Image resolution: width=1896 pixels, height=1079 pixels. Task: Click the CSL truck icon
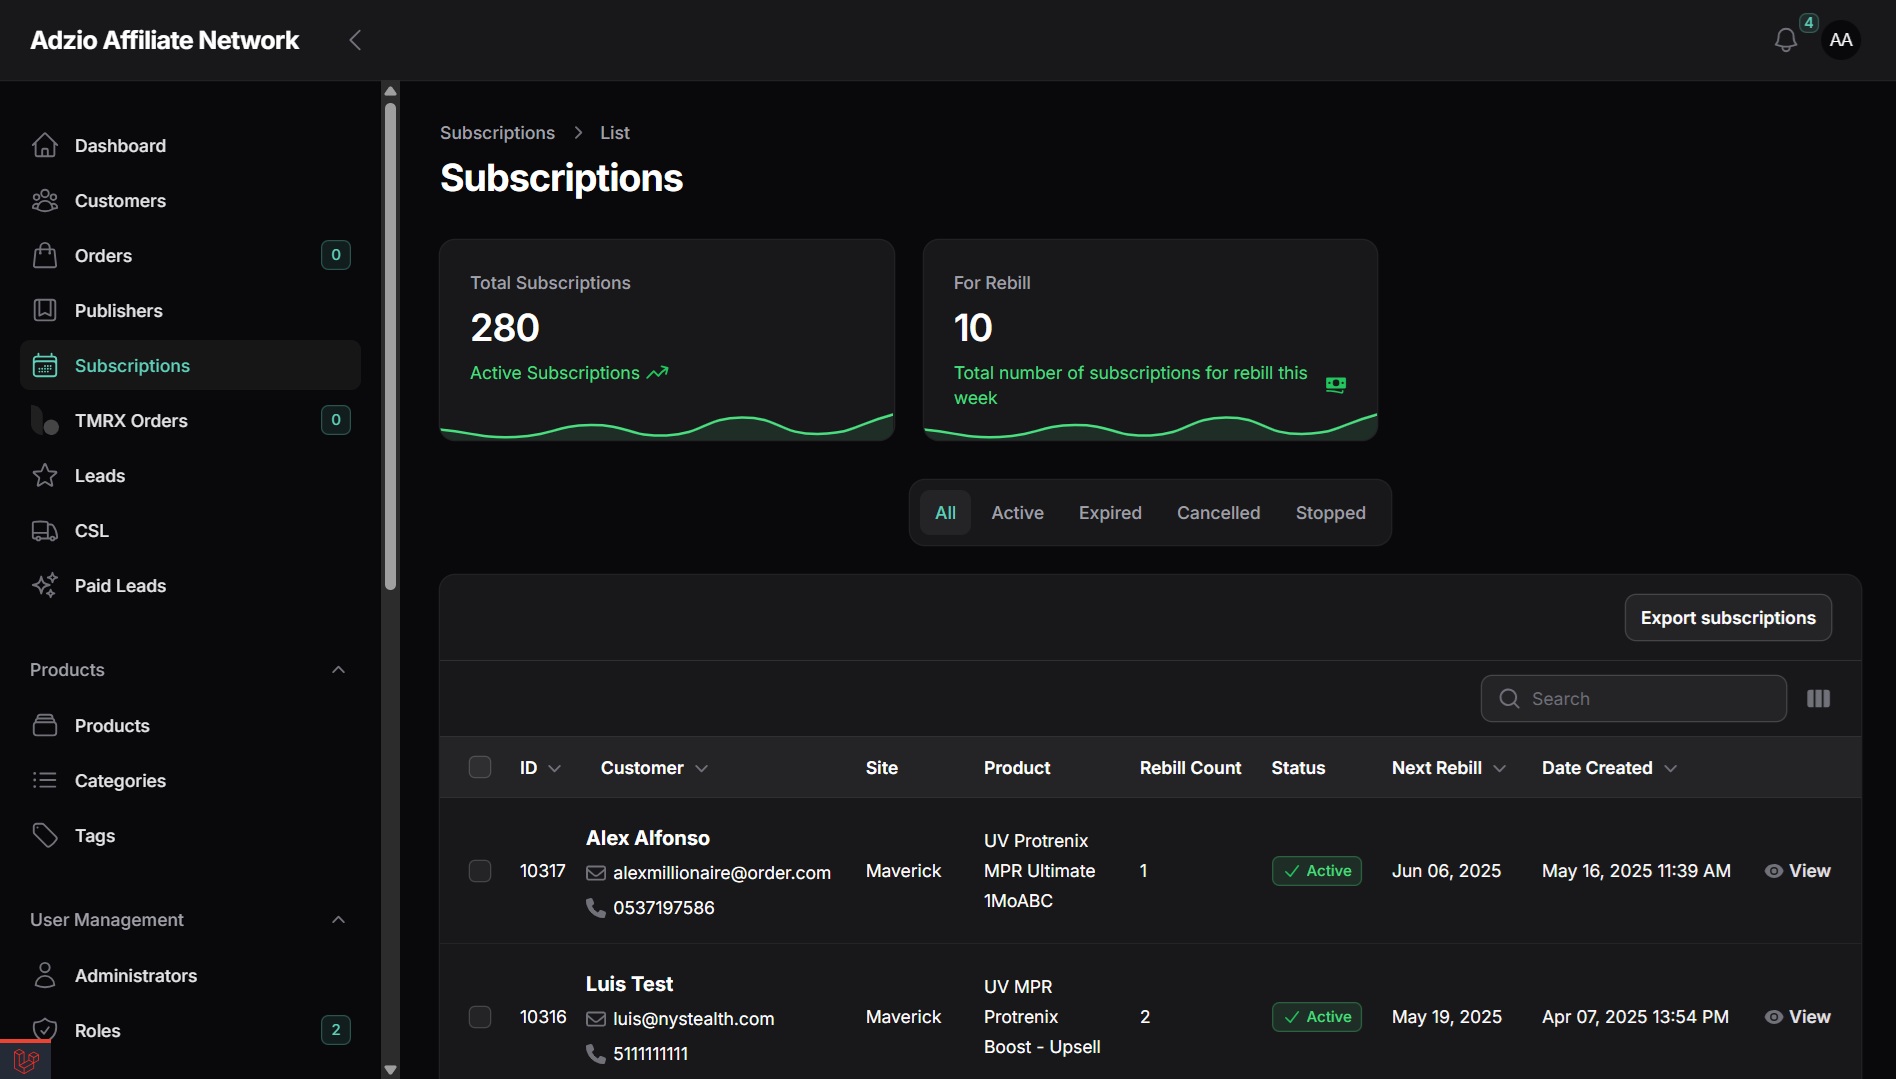click(45, 530)
